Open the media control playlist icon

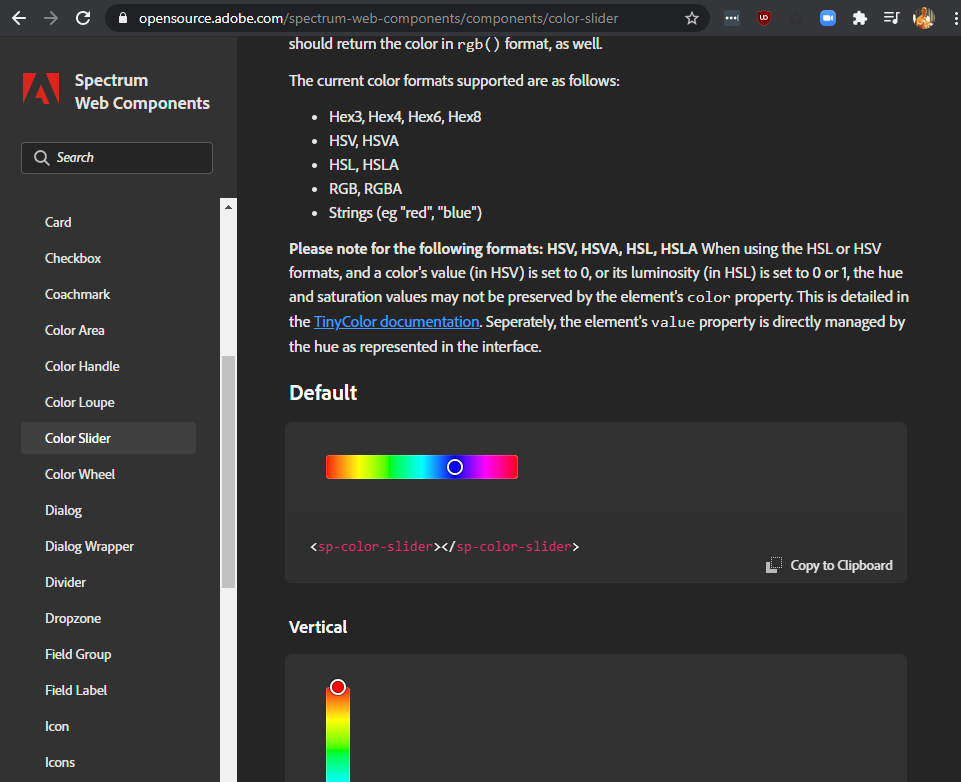click(x=891, y=18)
